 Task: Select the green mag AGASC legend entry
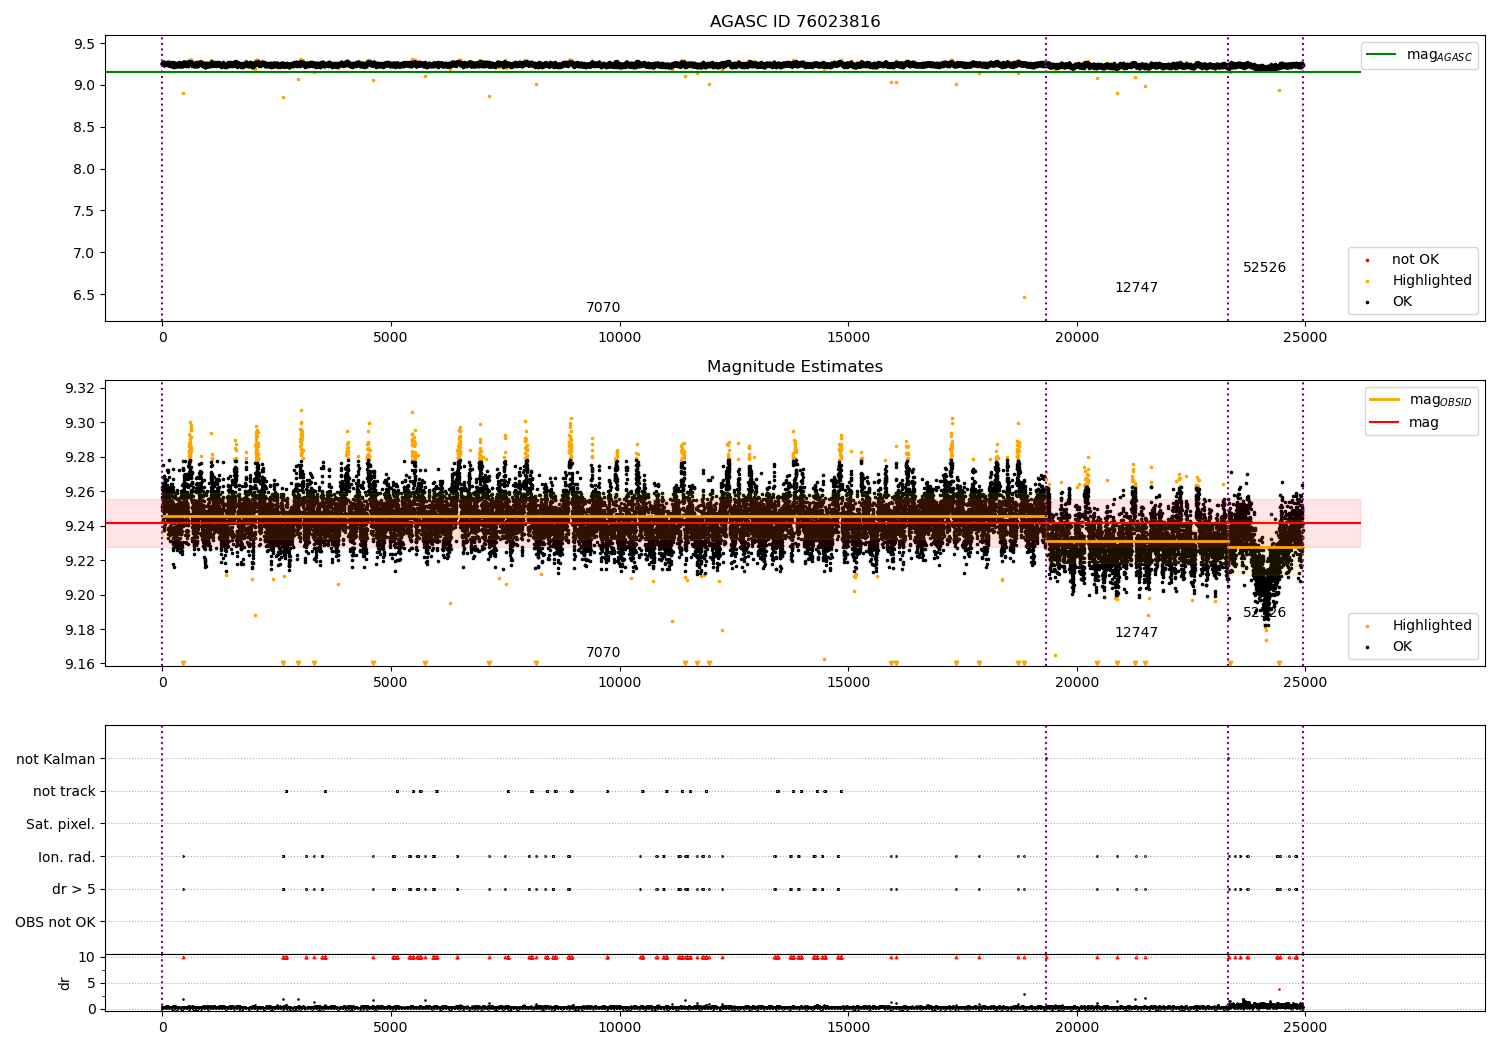pyautogui.click(x=1419, y=55)
